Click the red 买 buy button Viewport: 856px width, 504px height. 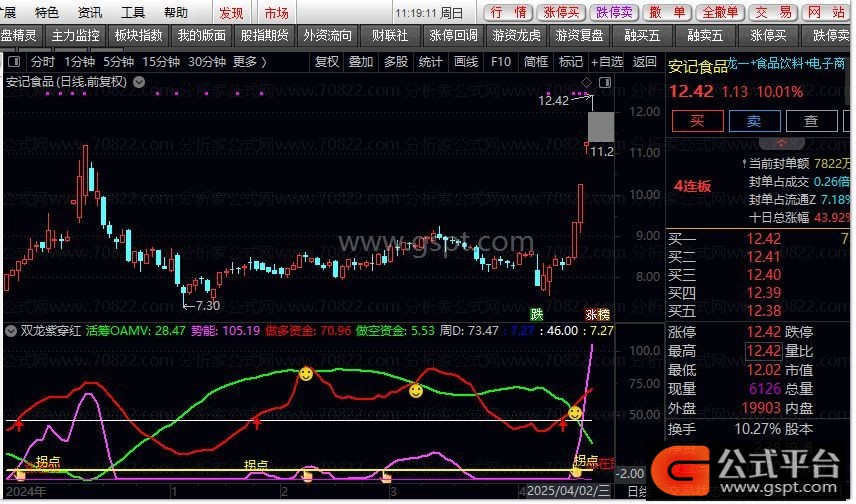coord(698,121)
